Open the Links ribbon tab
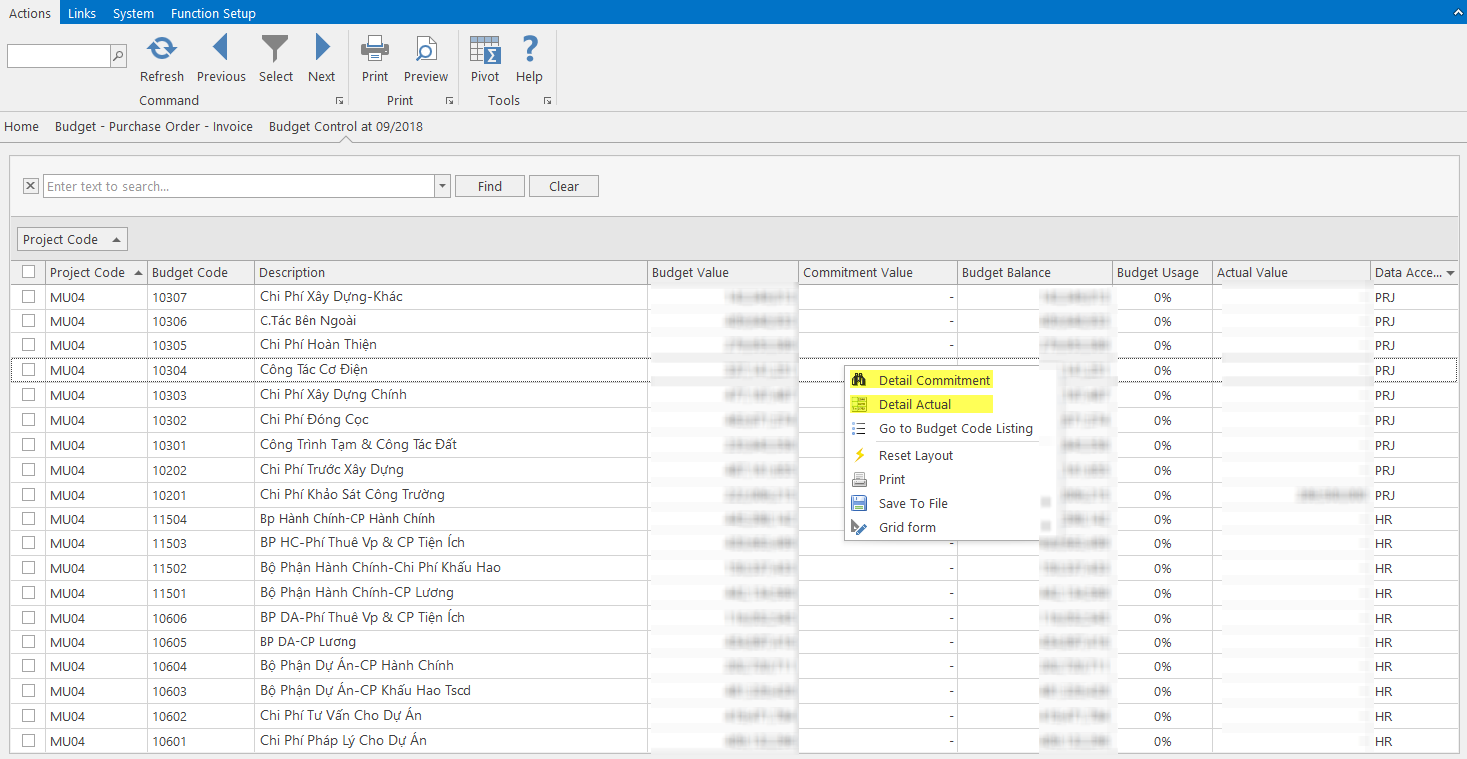This screenshot has width=1467, height=759. (82, 13)
